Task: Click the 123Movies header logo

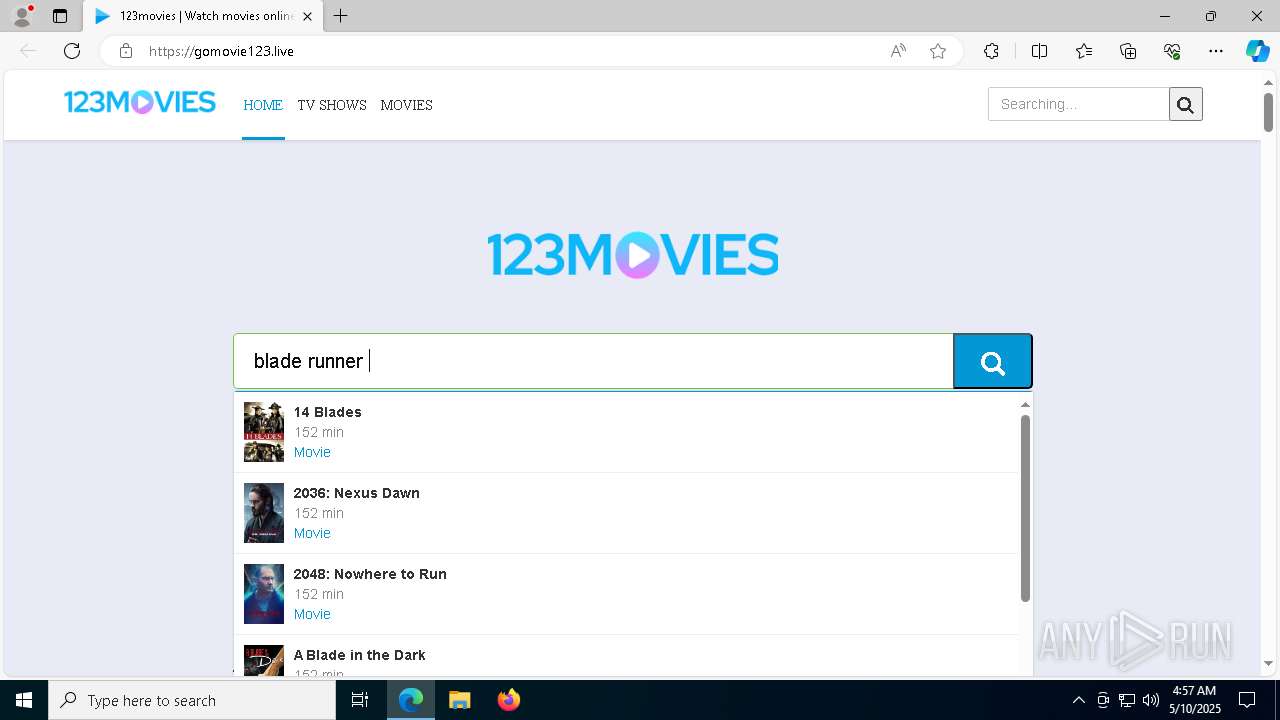Action: (x=140, y=102)
